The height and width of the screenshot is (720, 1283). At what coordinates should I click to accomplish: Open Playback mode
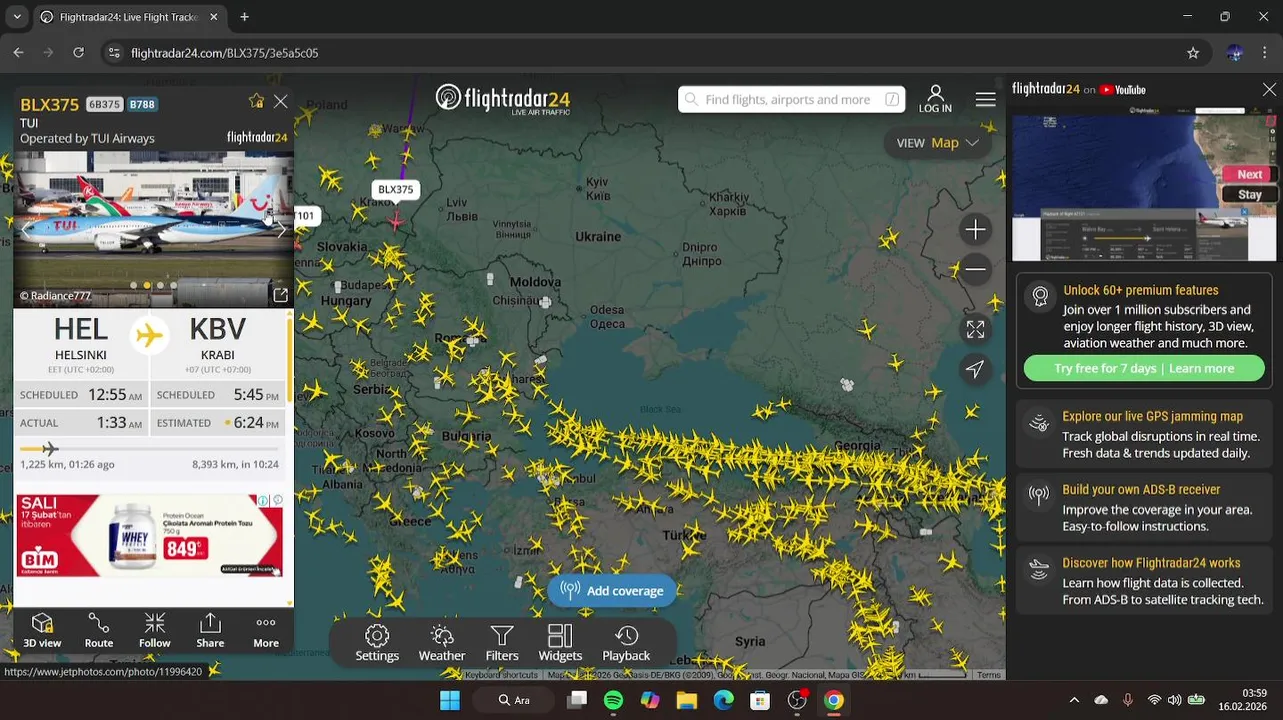(x=626, y=644)
